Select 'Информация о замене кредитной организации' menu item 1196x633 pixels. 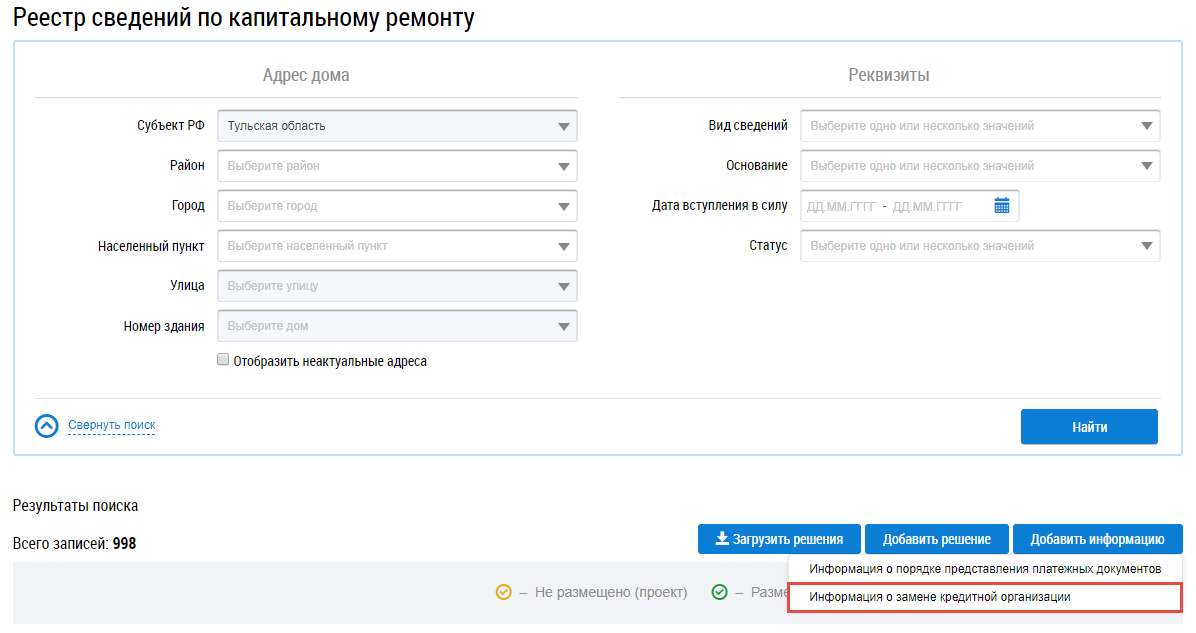coord(940,597)
